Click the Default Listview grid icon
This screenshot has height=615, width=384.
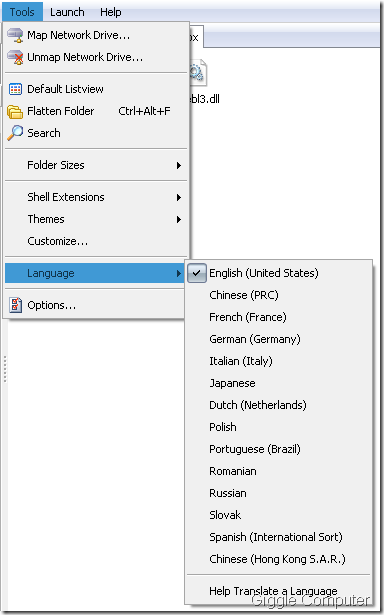pyautogui.click(x=15, y=89)
